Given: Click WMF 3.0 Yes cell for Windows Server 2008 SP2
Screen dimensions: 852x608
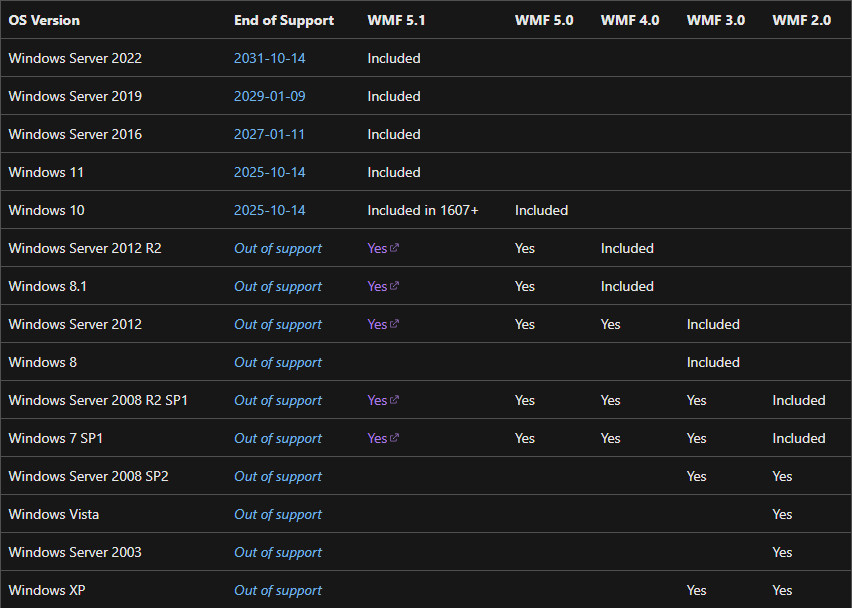Looking at the screenshot, I should tap(696, 477).
